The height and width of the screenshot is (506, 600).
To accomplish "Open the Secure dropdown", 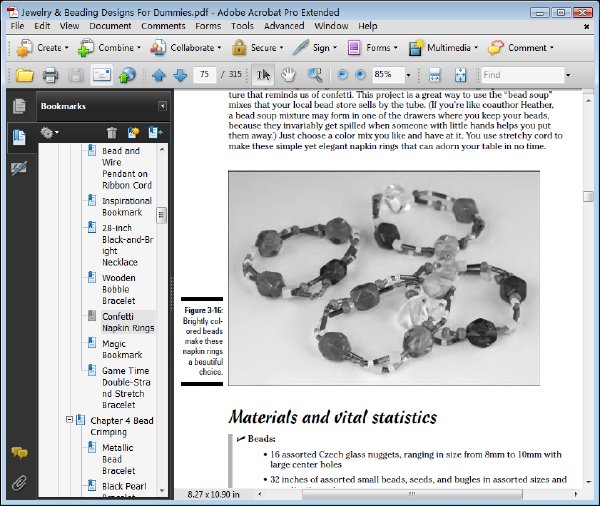I will (x=258, y=48).
